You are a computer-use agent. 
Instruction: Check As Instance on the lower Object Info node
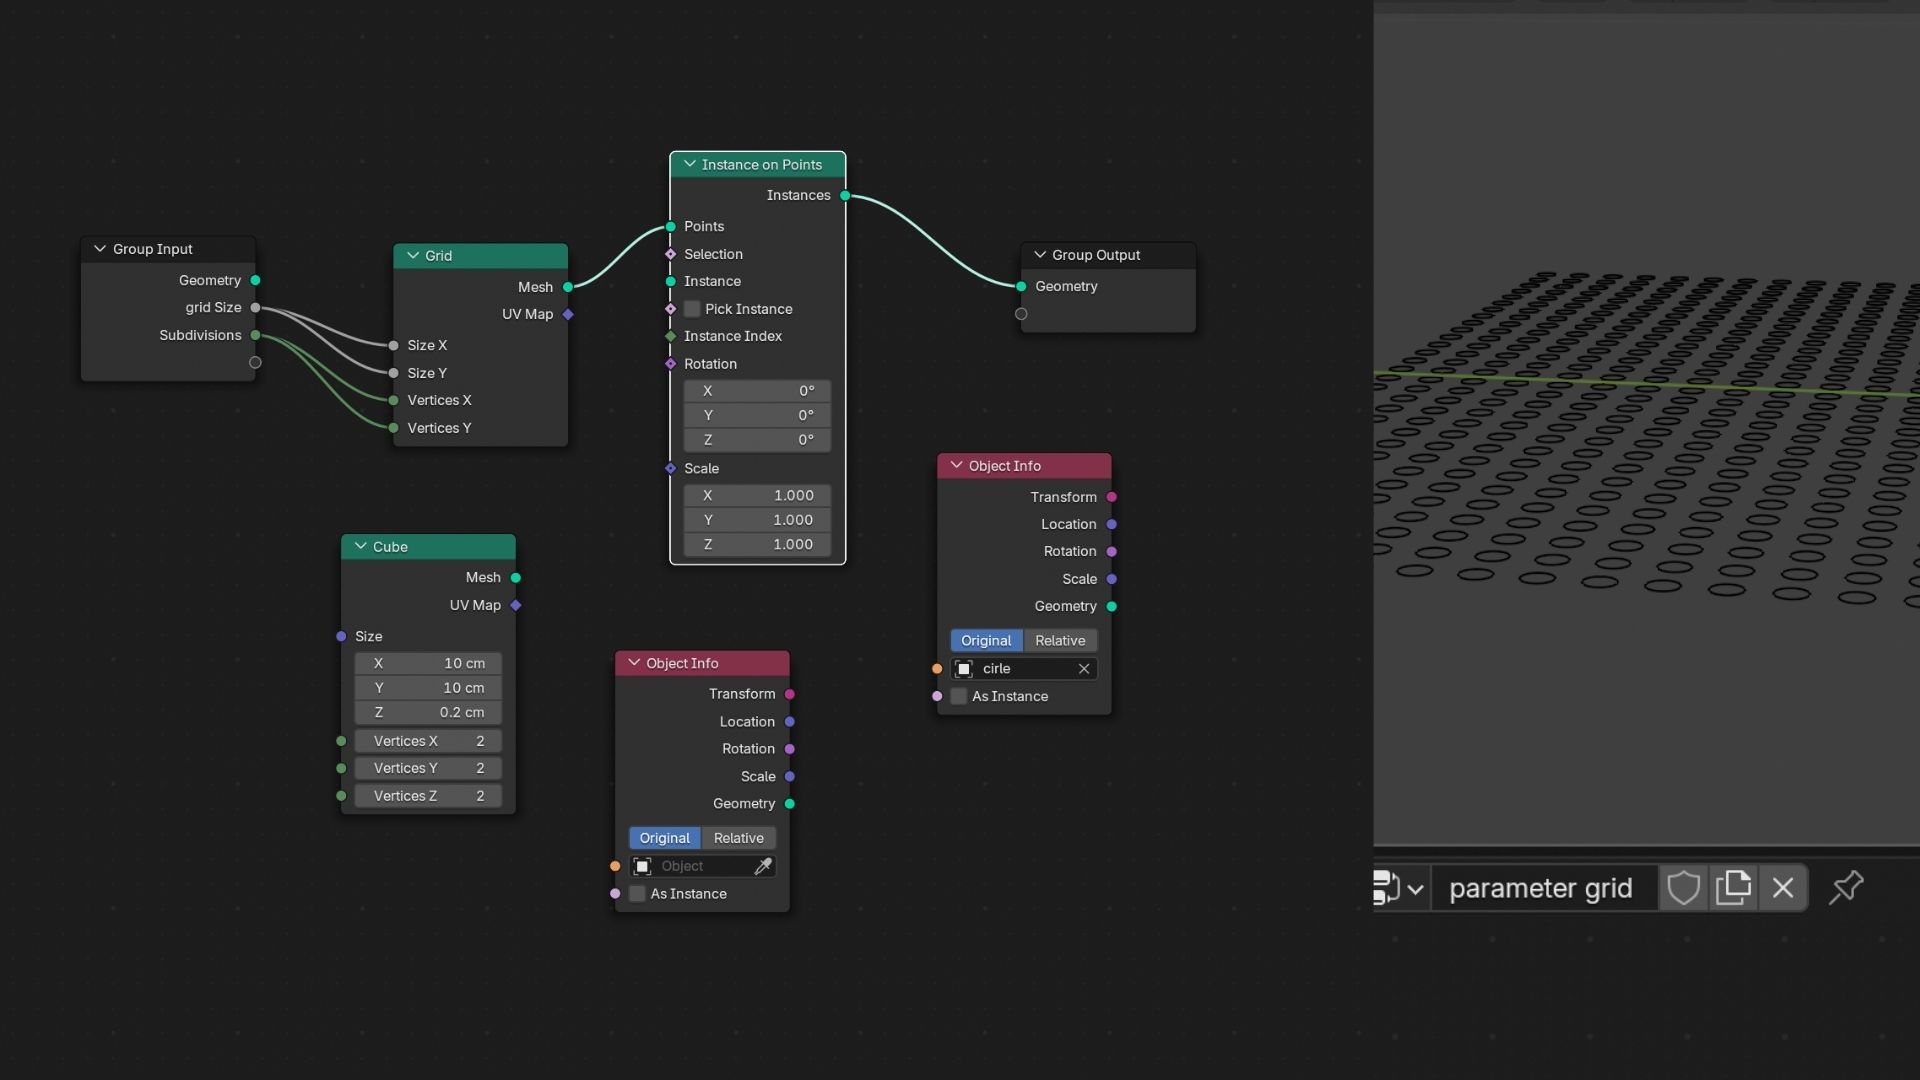click(637, 894)
